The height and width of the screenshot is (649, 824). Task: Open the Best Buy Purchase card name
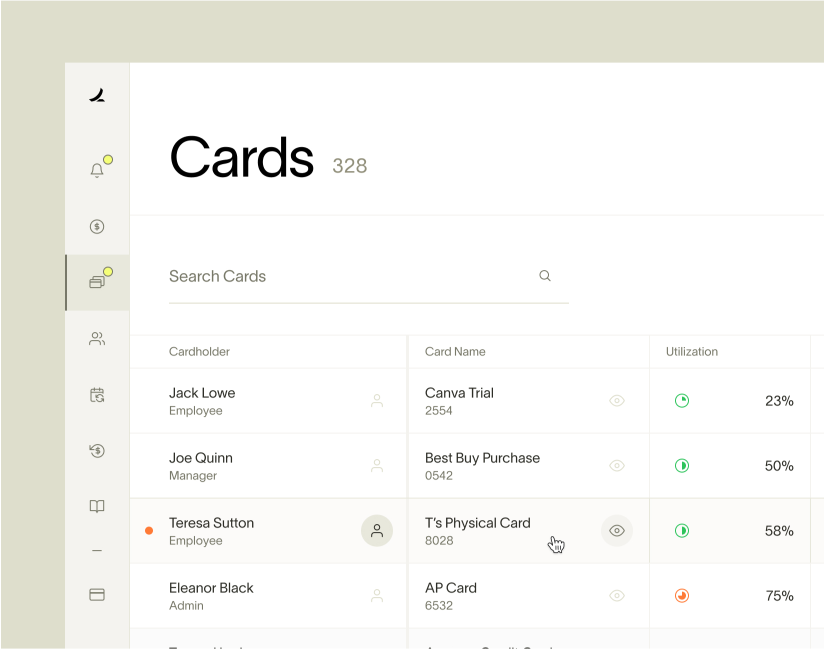[482, 458]
